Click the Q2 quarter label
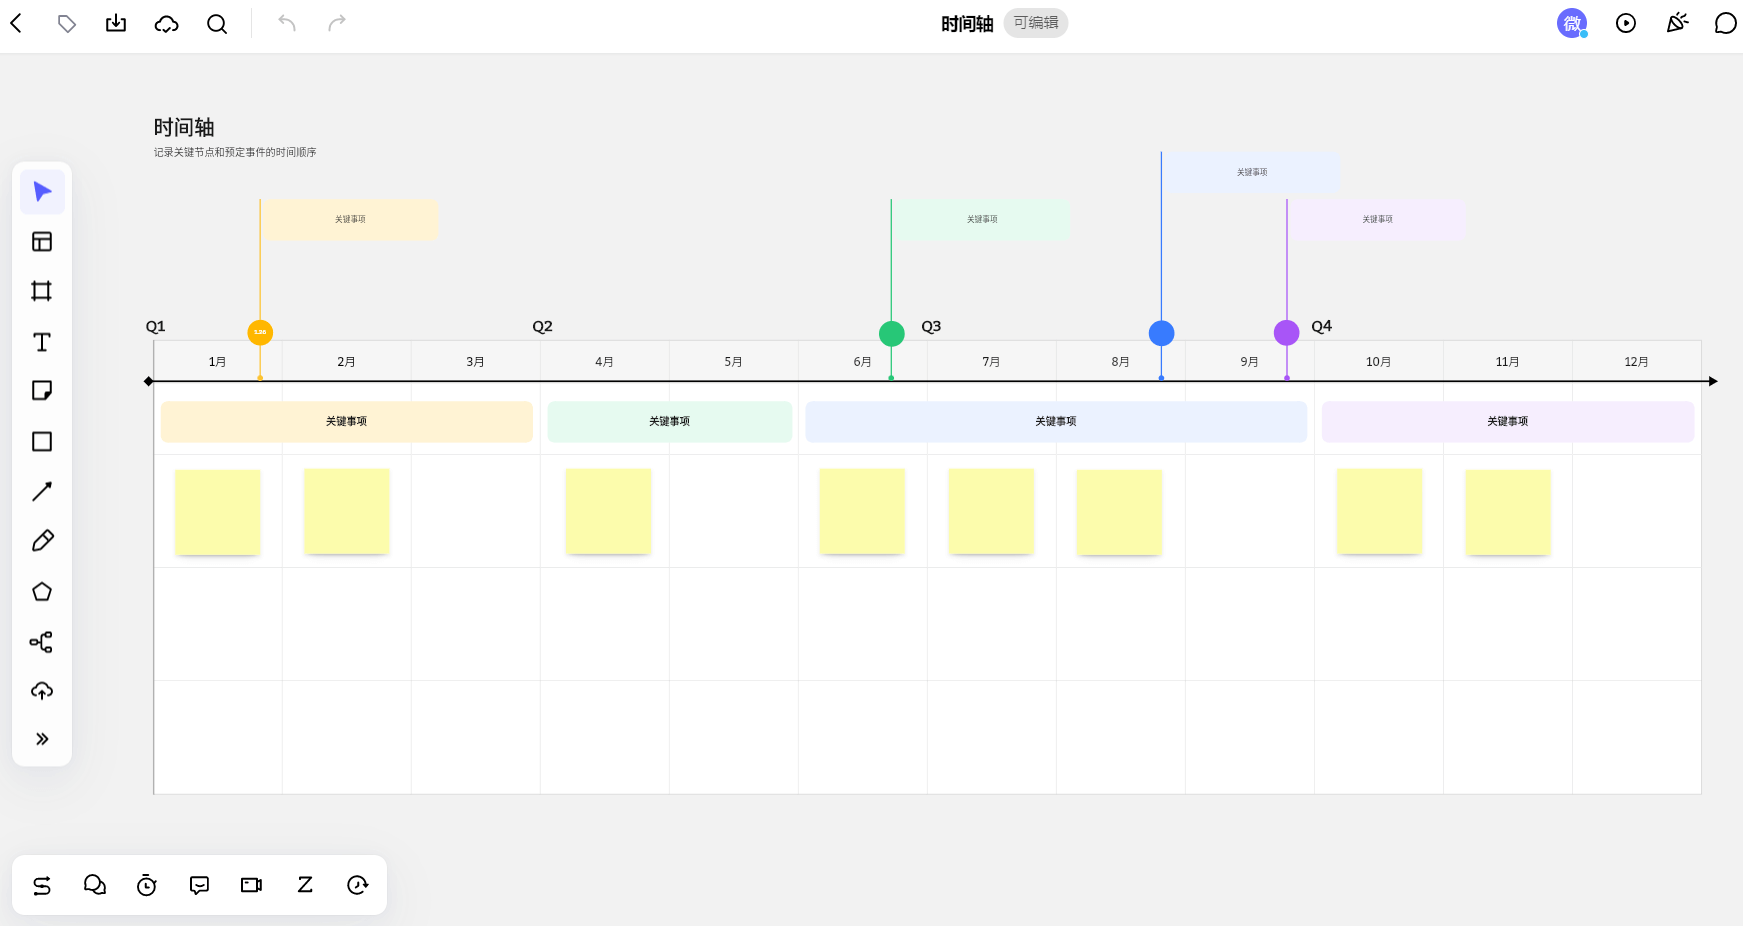The width and height of the screenshot is (1743, 926). 543,326
